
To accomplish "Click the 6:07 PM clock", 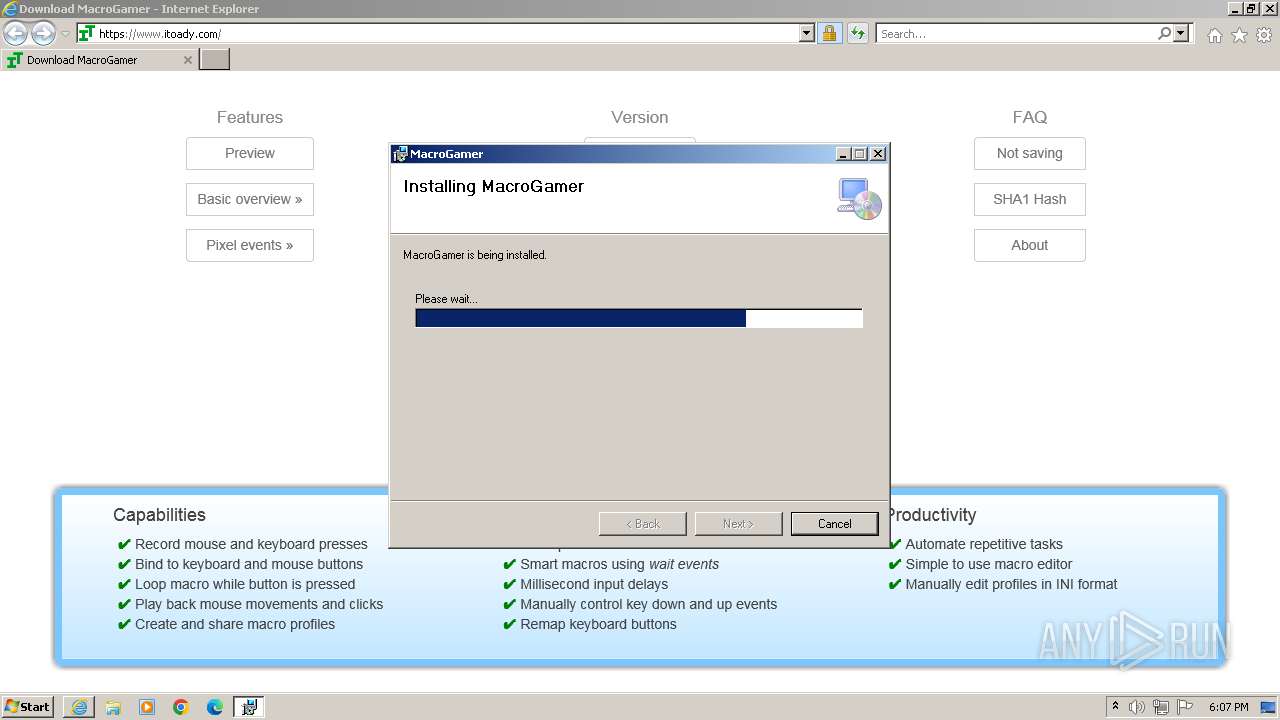I will 1228,707.
